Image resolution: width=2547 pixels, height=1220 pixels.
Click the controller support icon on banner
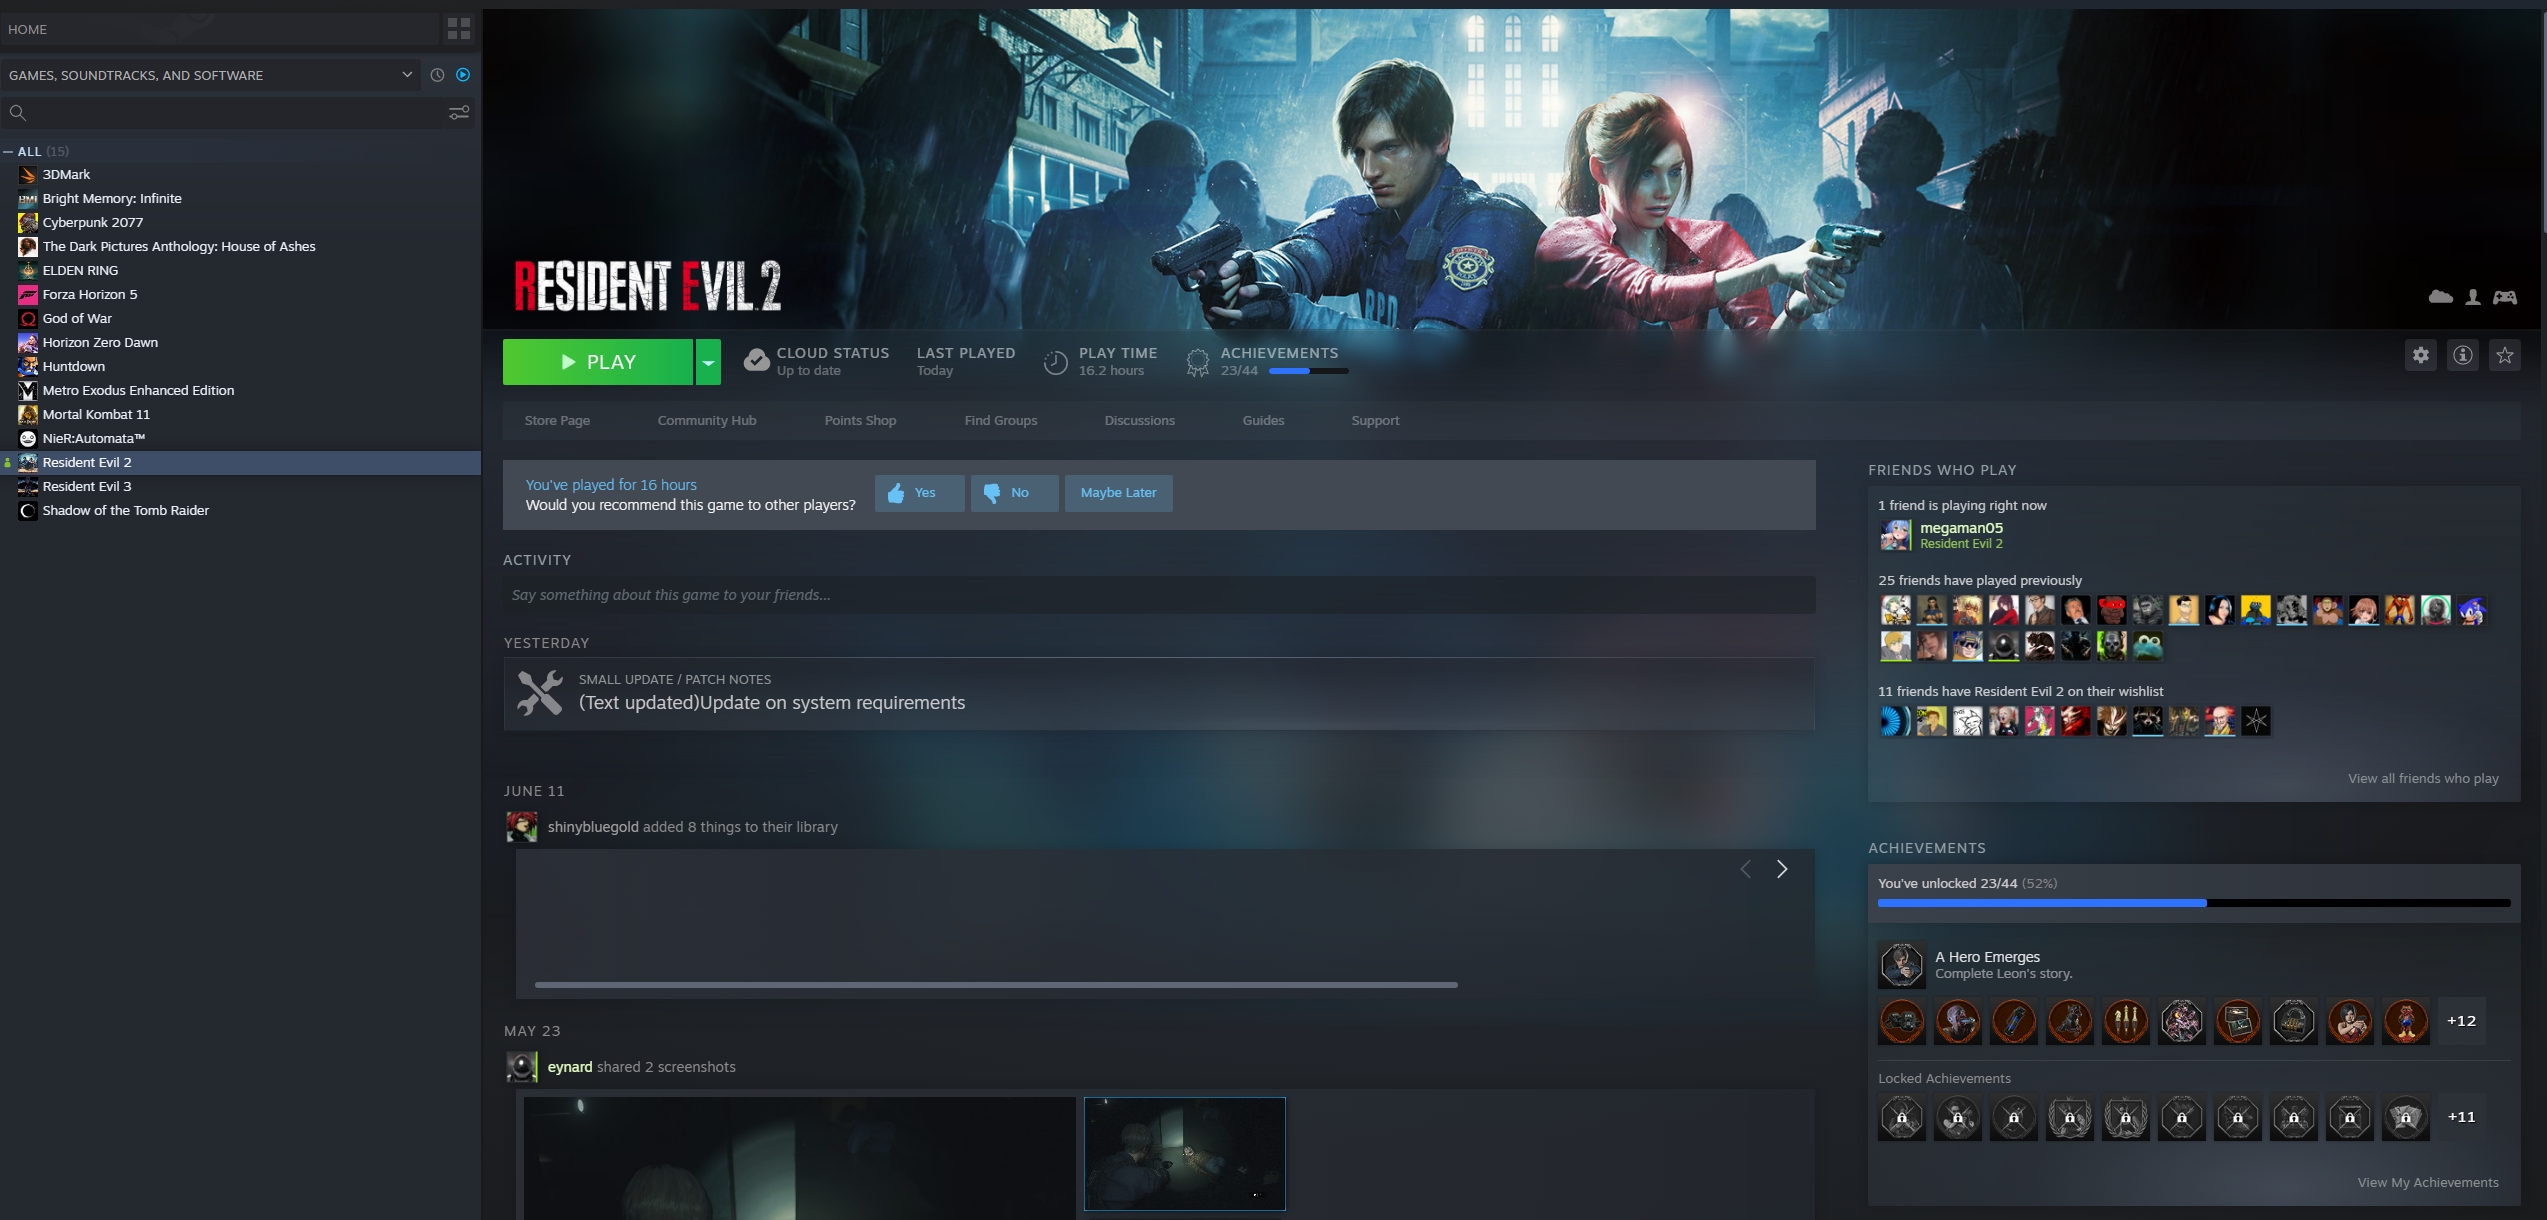pos(2504,297)
